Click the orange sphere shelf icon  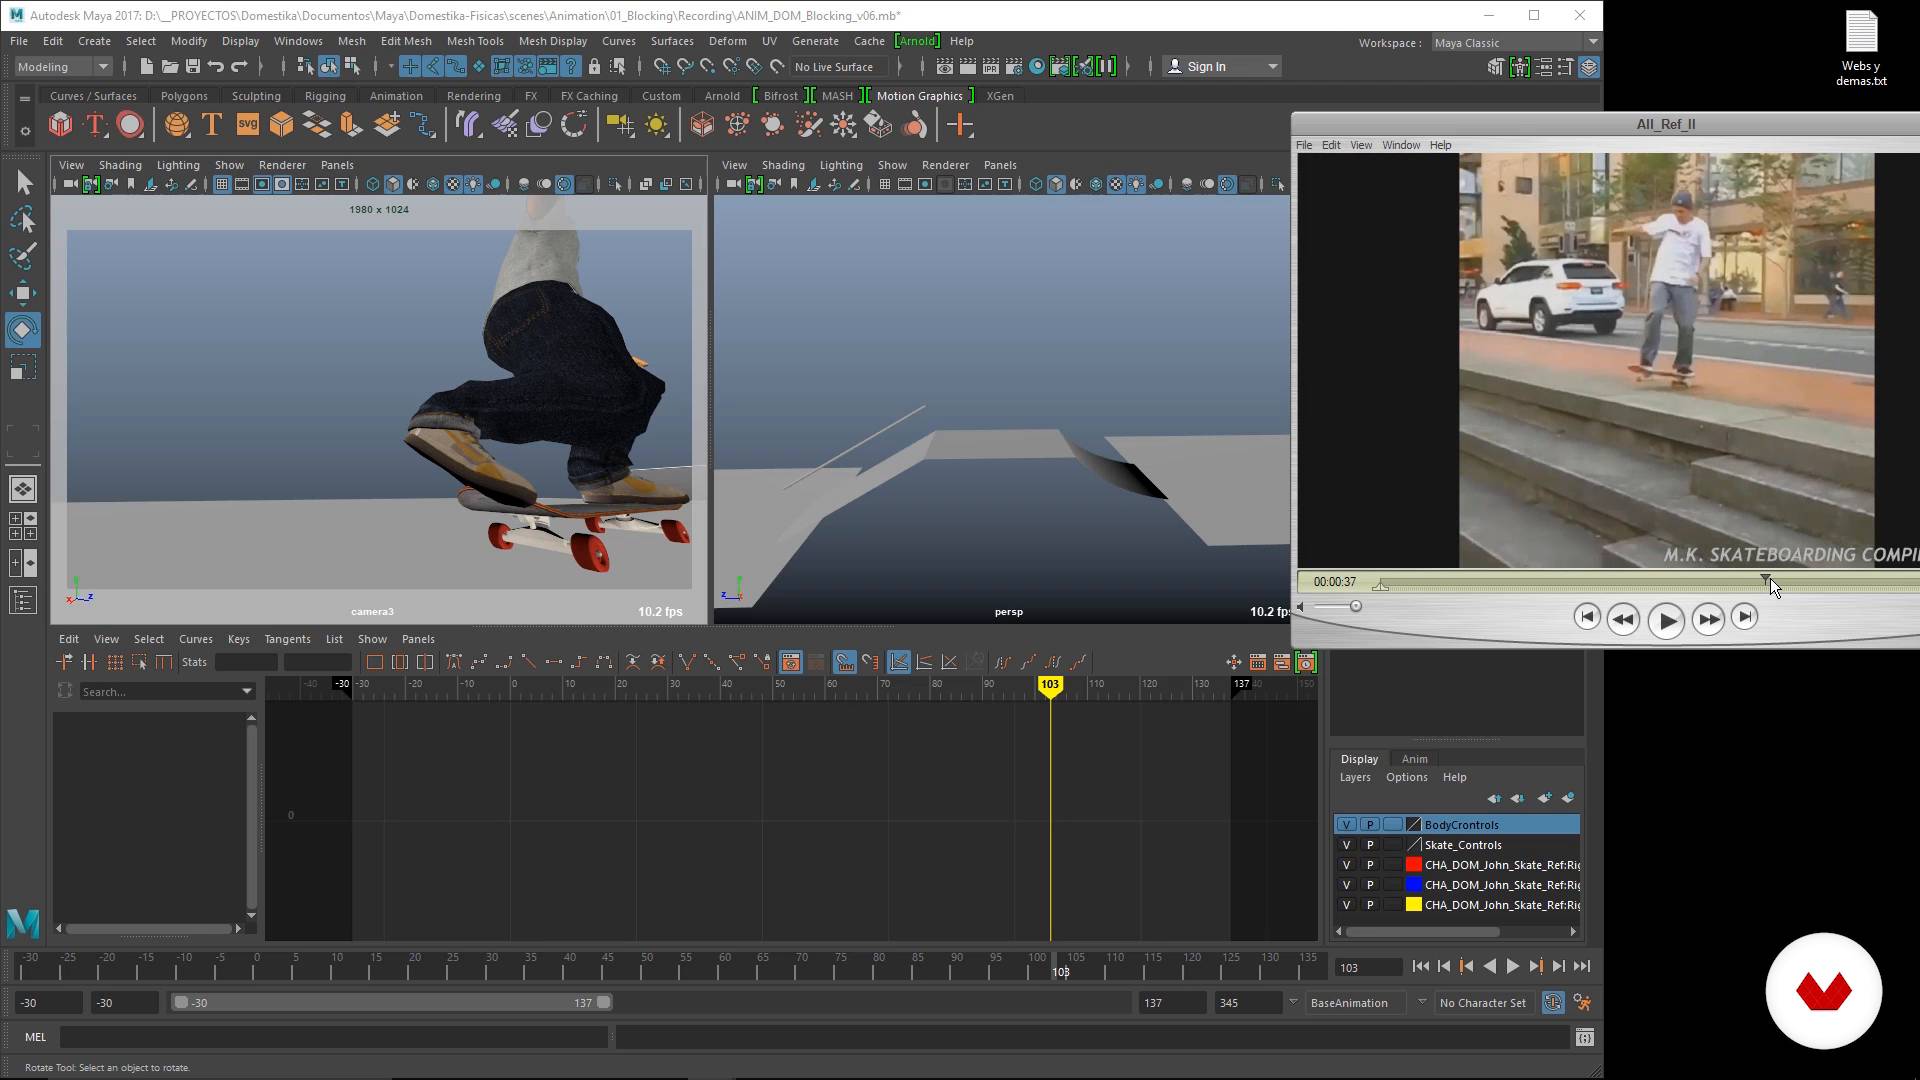(x=177, y=125)
